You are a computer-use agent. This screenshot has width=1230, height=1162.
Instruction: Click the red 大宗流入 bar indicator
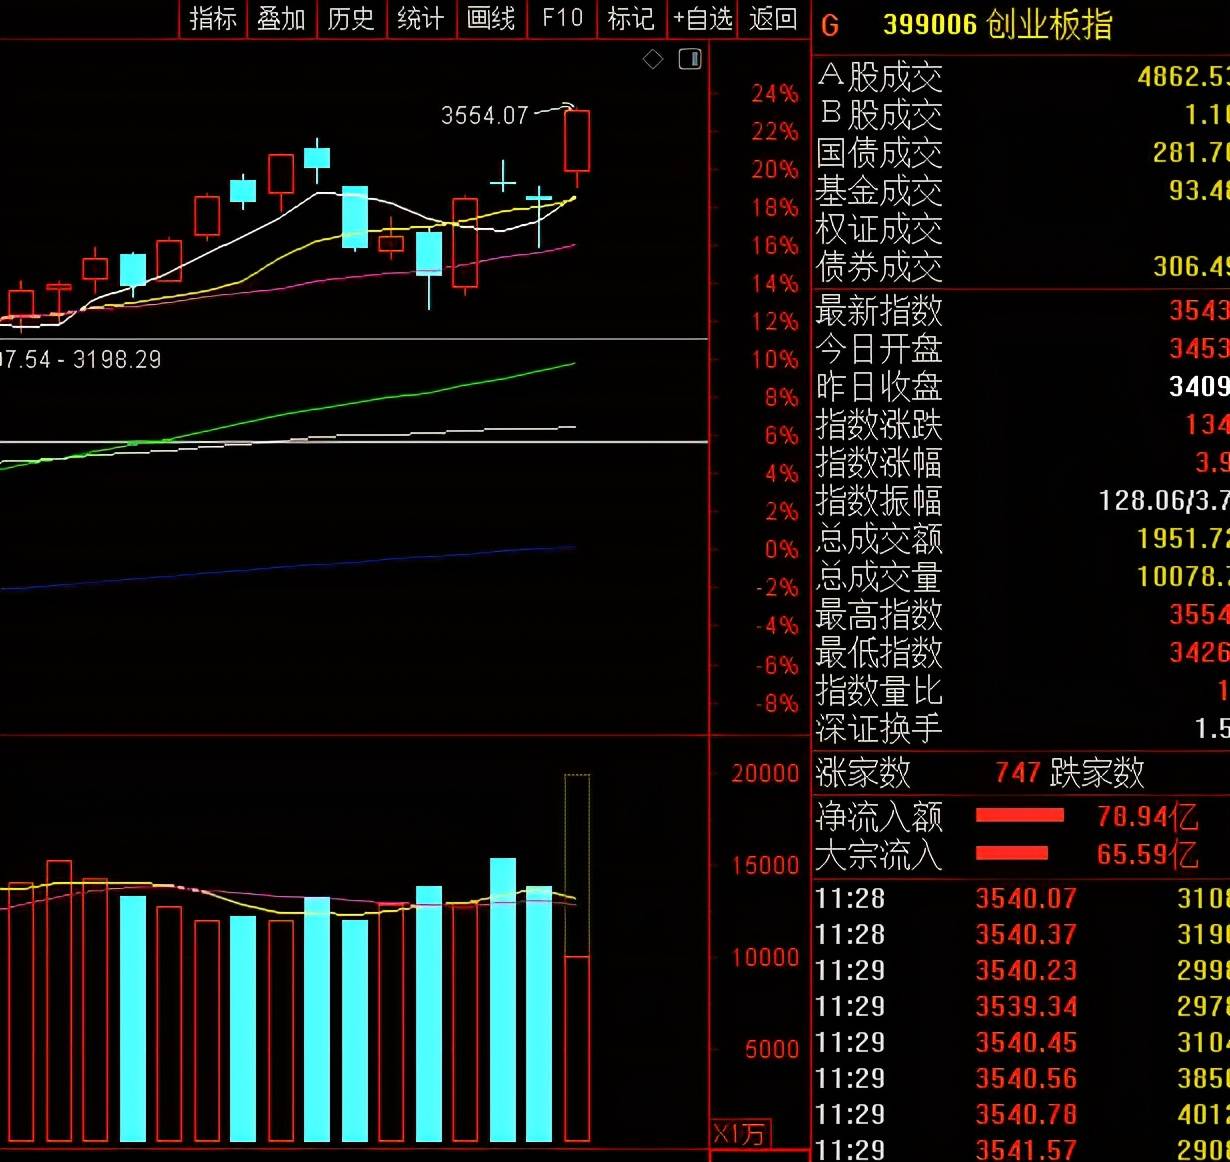tap(1011, 853)
